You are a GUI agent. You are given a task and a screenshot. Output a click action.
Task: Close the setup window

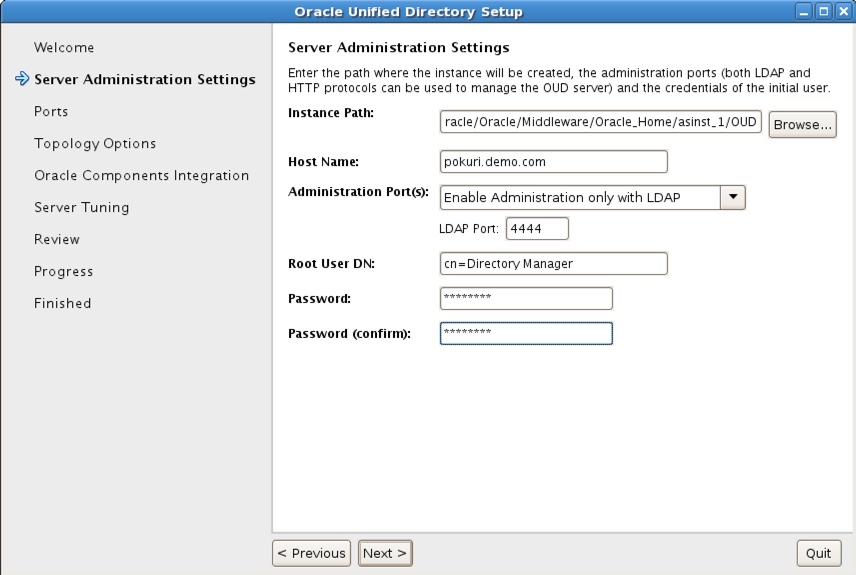[x=843, y=11]
